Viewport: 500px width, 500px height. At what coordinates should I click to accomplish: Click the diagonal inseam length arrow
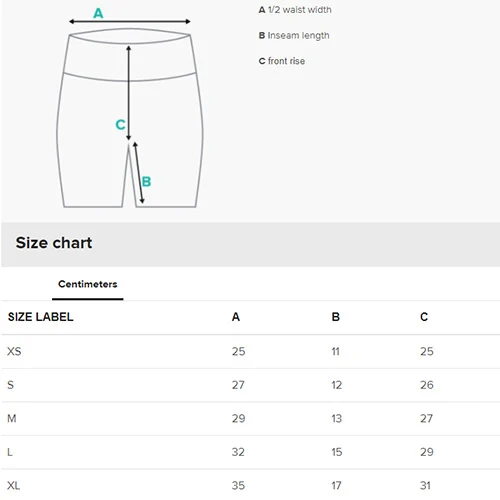point(139,172)
